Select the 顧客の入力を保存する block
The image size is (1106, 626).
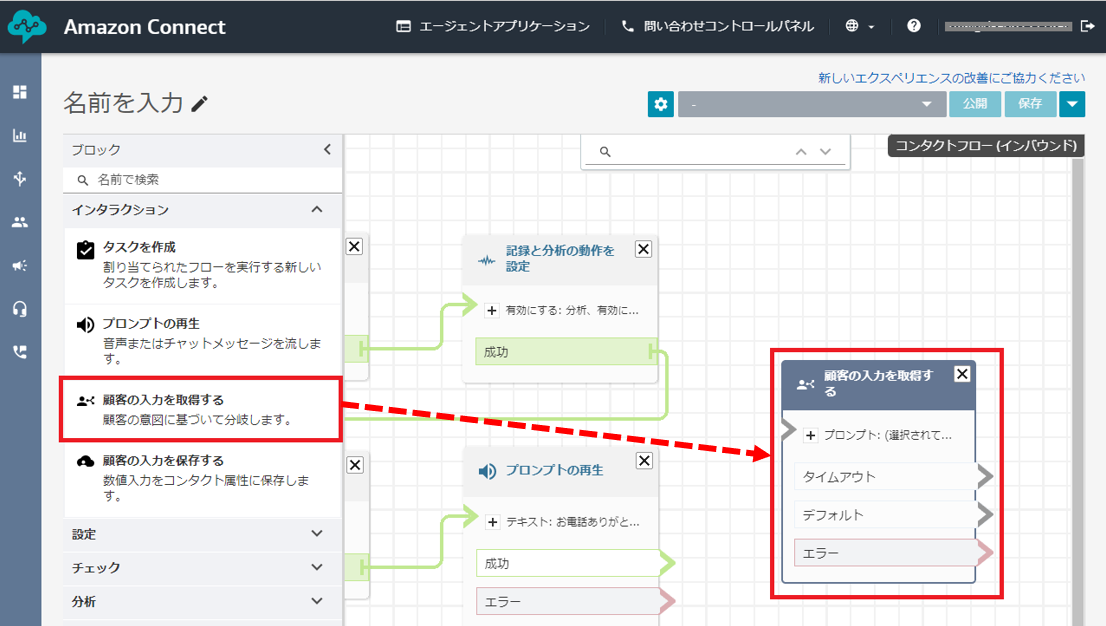point(203,478)
